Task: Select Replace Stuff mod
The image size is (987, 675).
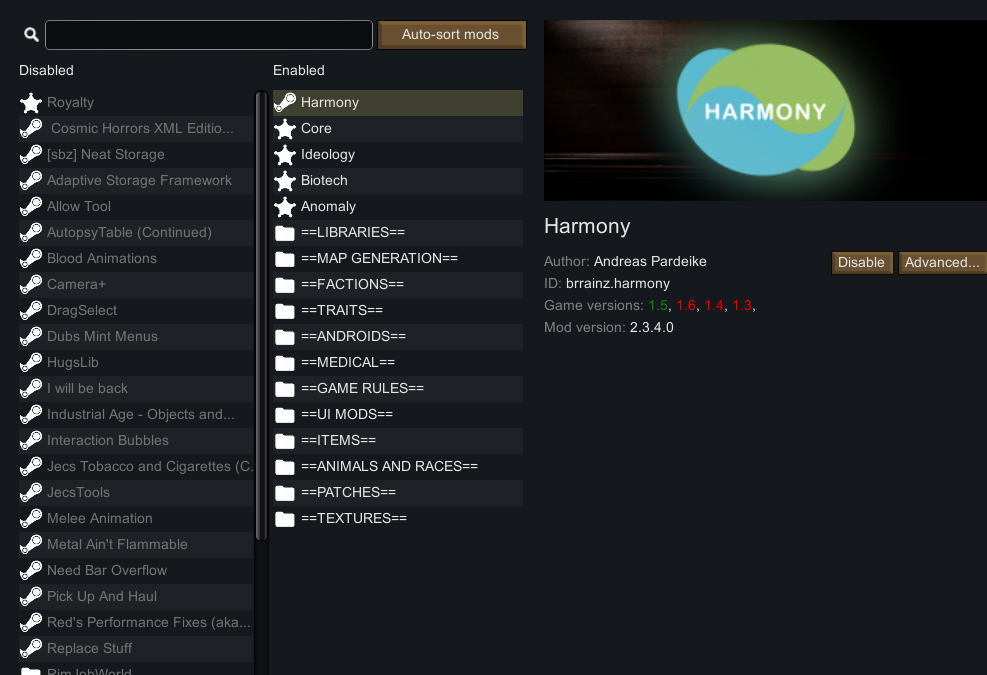Action: (x=136, y=649)
